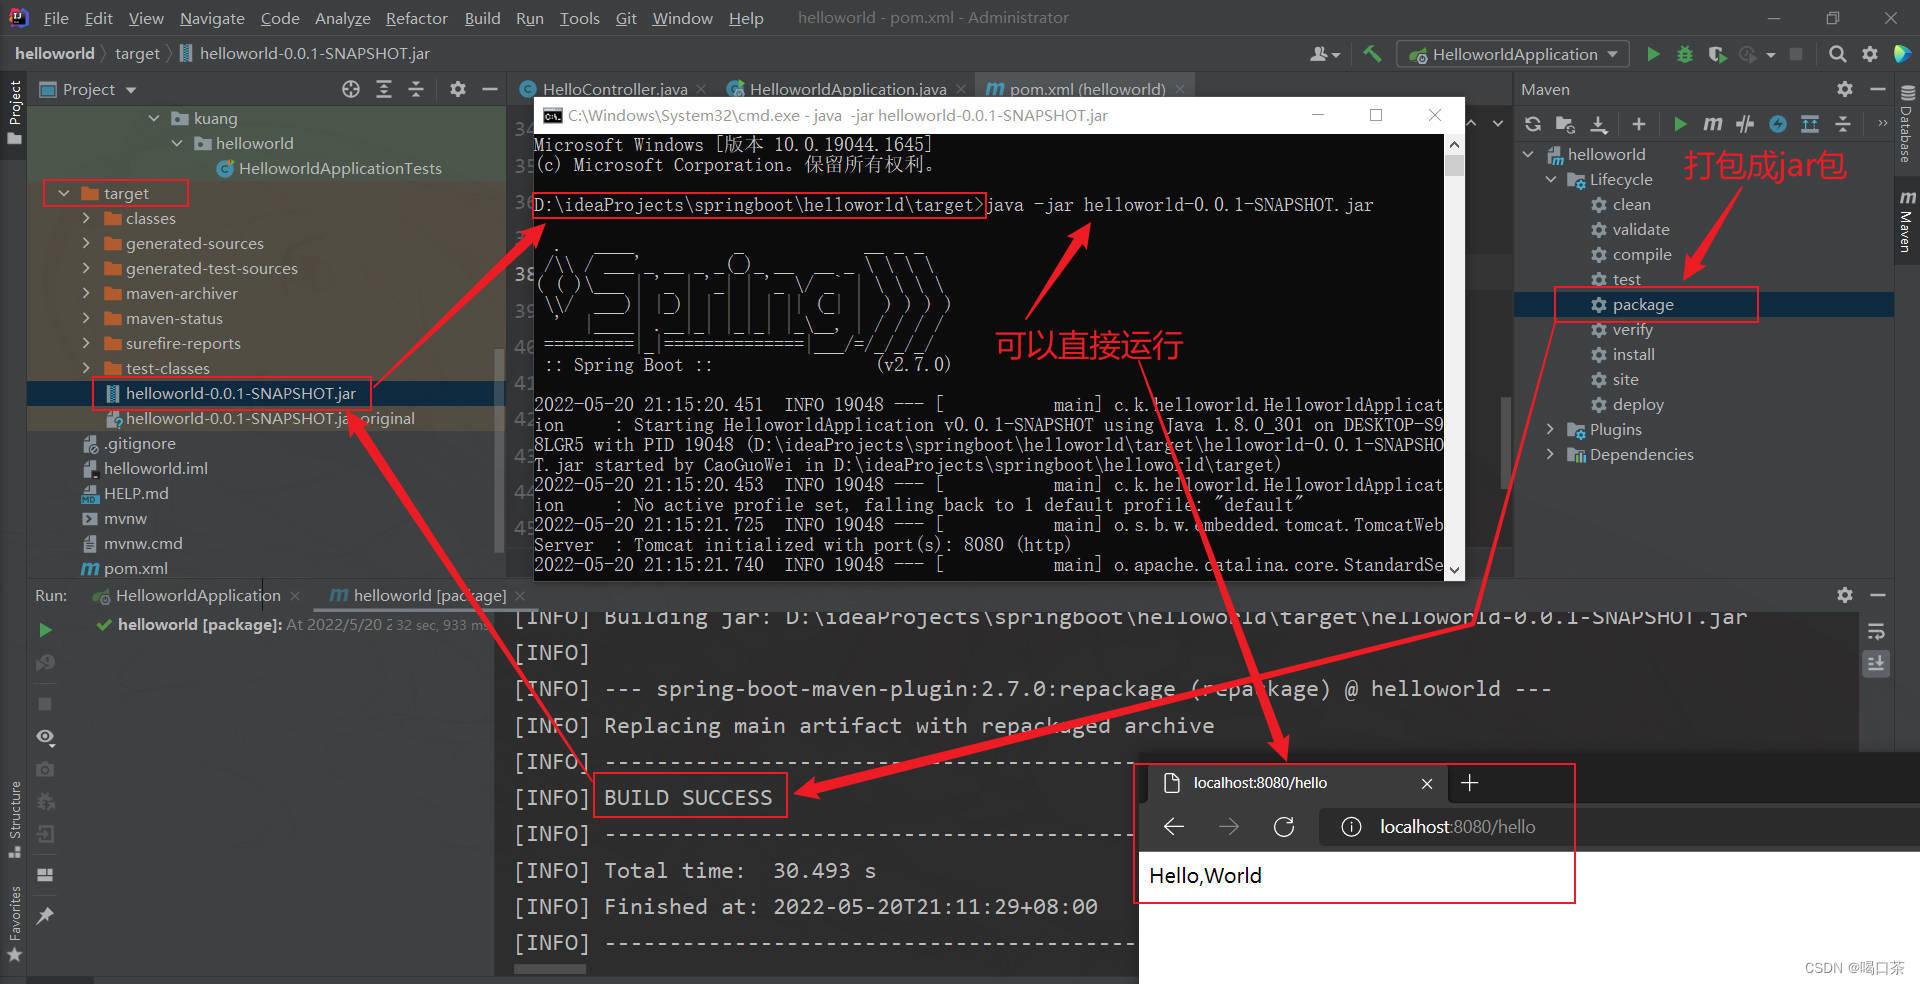Open the Refactor menu
The height and width of the screenshot is (984, 1920).
[416, 18]
